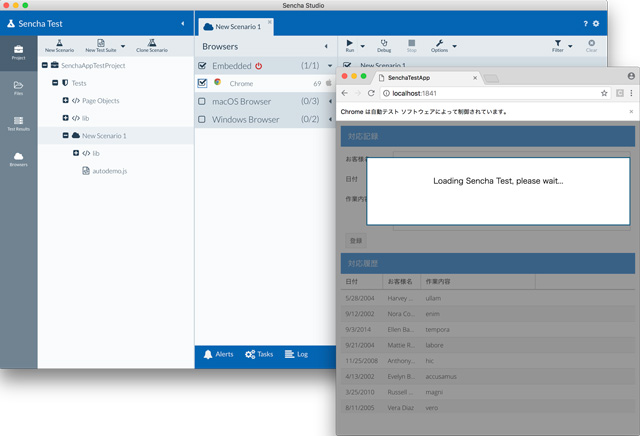This screenshot has width=640, height=436.
Task: Click the 登録 button in the app
Action: coord(356,240)
